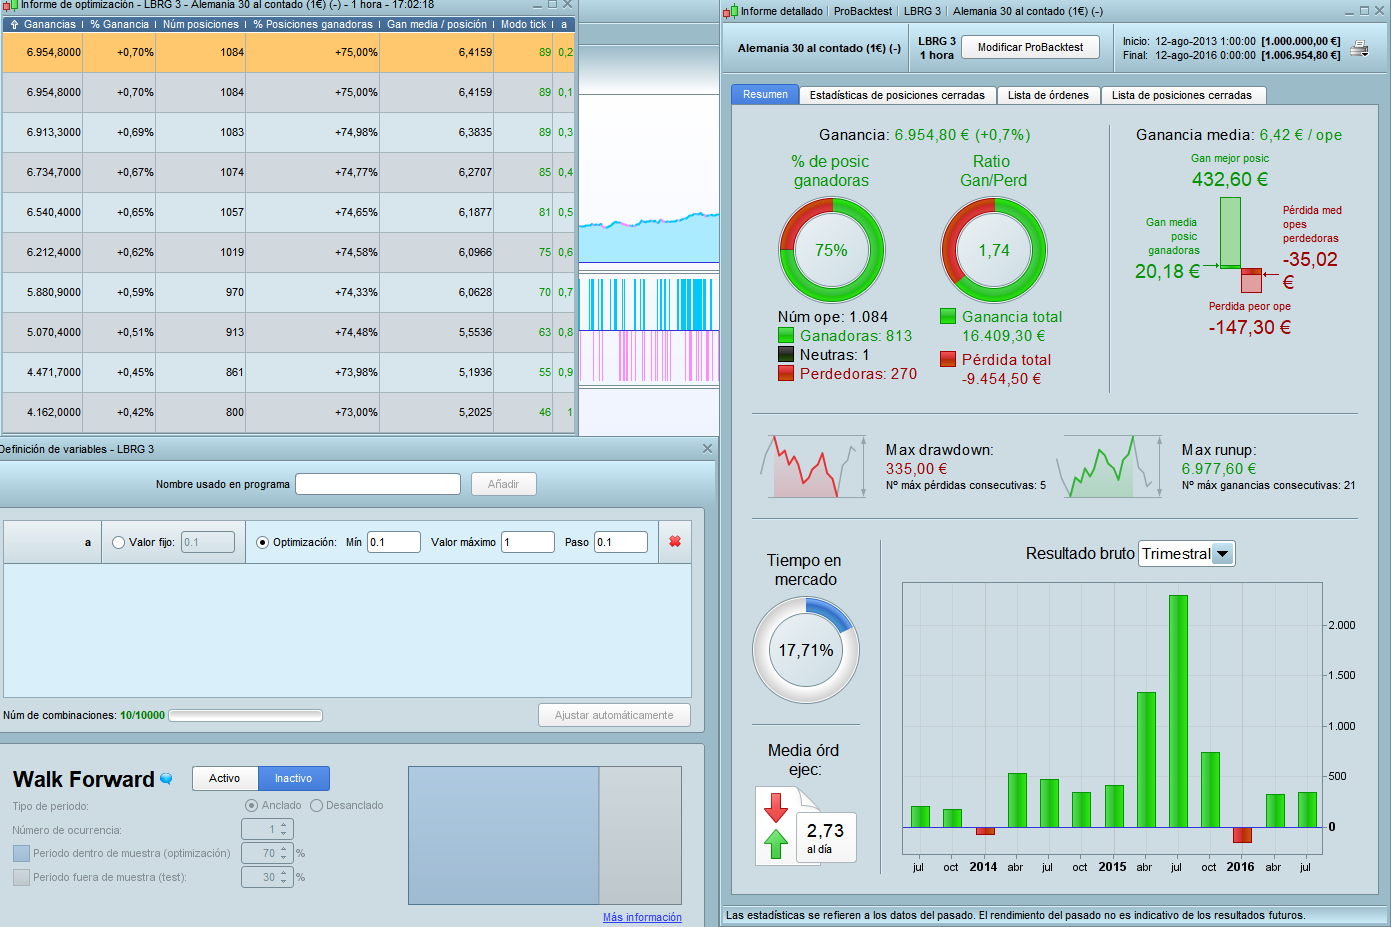Select optimization row with 6.913,3000
1391x927 pixels.
[x=289, y=132]
